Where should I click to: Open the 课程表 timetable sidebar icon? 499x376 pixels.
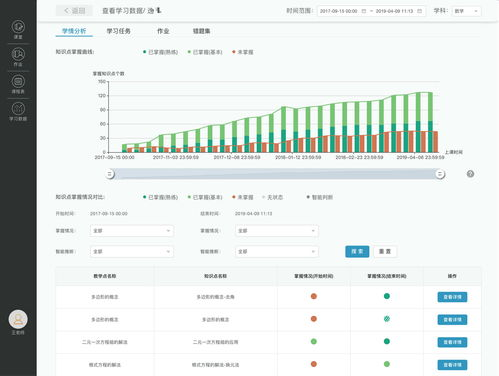click(x=18, y=84)
